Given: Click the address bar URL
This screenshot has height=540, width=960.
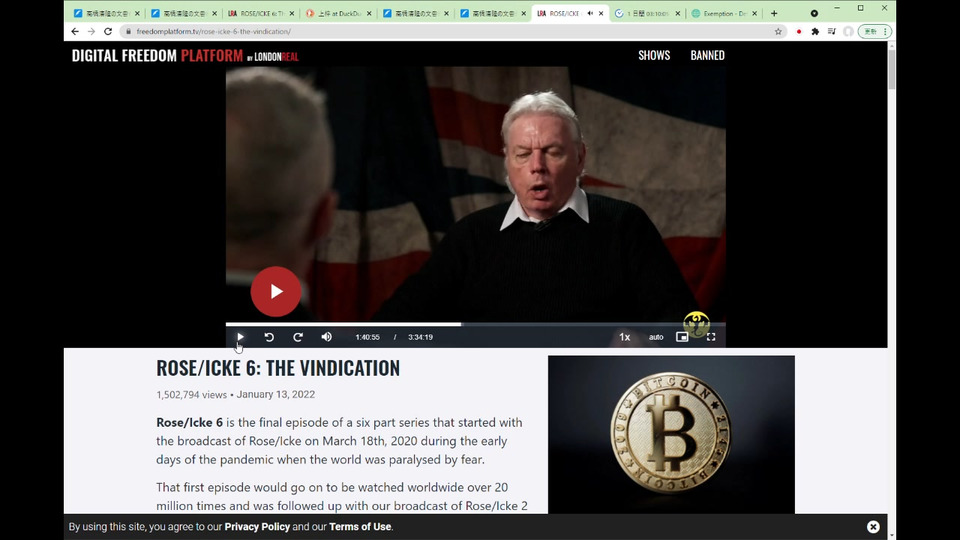Looking at the screenshot, I should (214, 31).
